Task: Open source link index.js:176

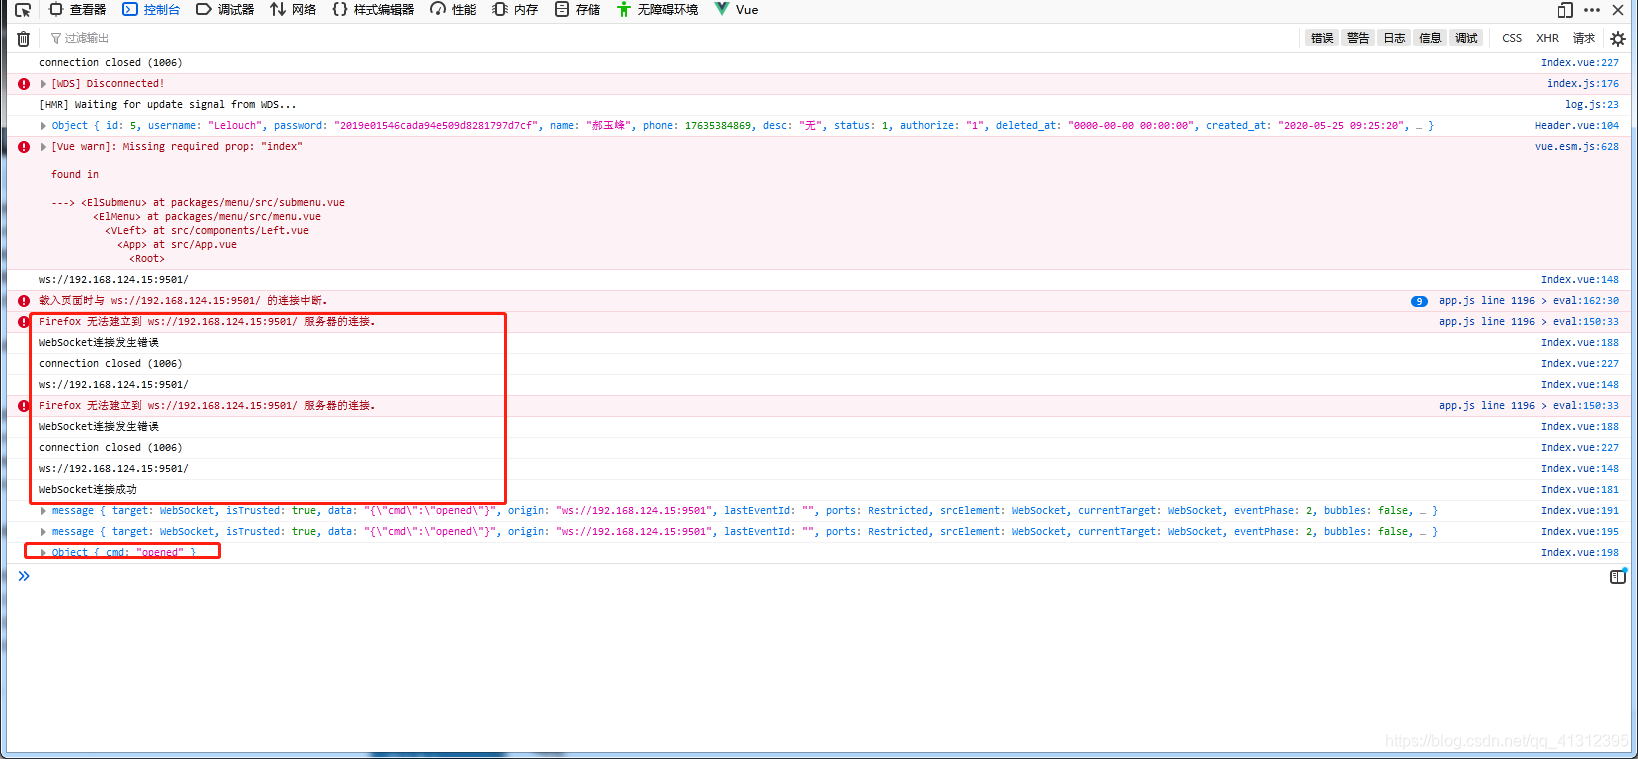Action: (x=1582, y=84)
